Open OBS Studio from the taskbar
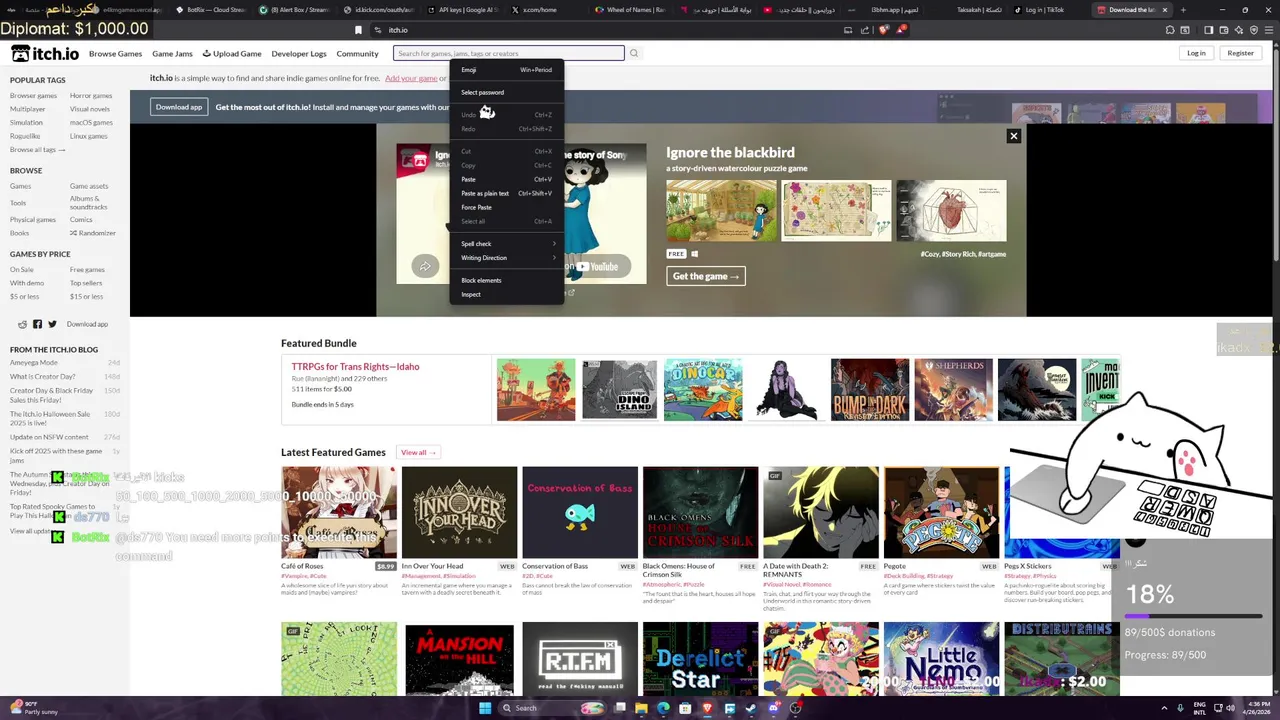The width and height of the screenshot is (1280, 720). tap(795, 708)
